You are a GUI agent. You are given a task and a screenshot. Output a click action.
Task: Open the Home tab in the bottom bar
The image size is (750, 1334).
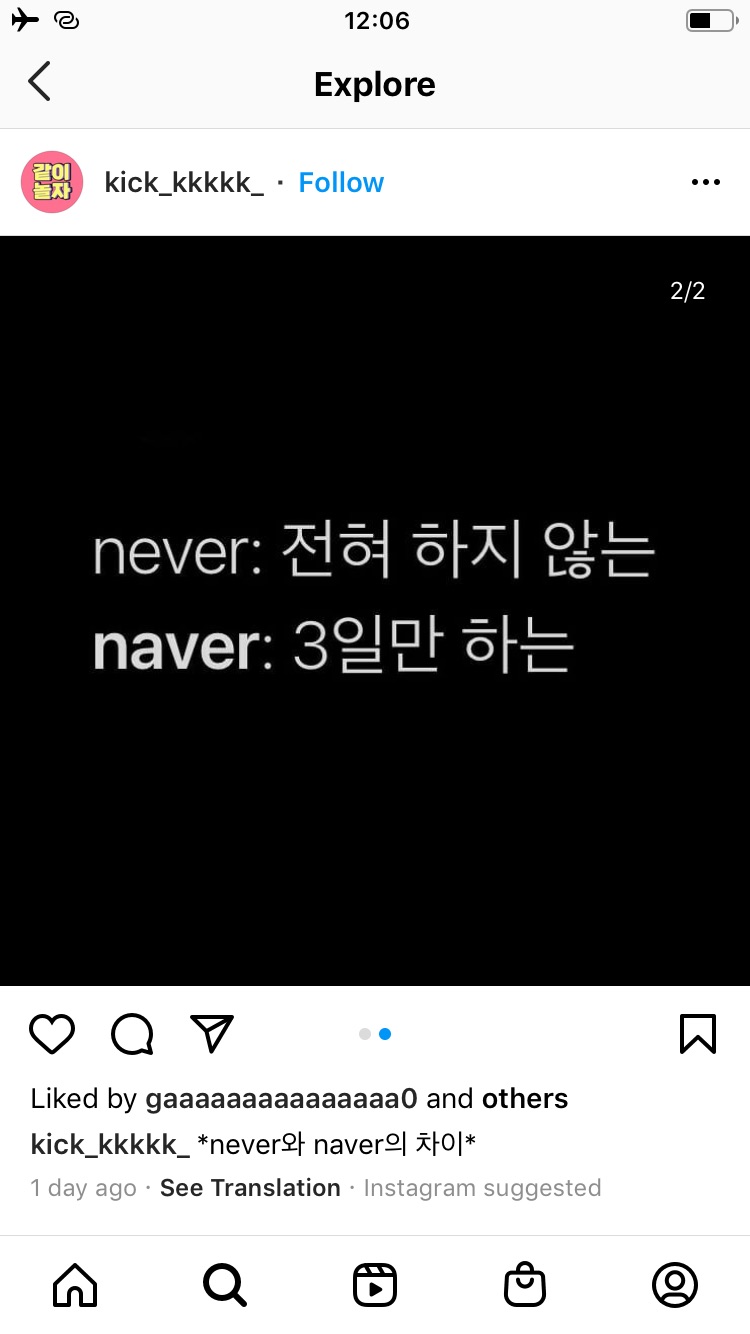pos(75,1284)
